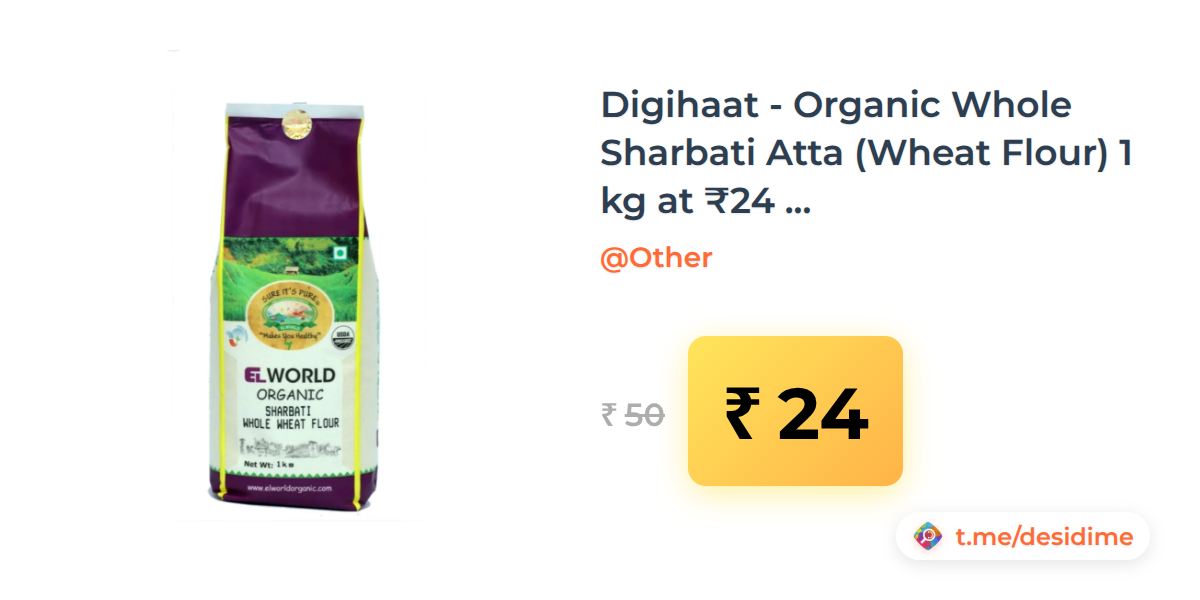This screenshot has width=1200, height=600.
Task: Open the Digihaat Organic Sharbati Atta title
Action: 866,152
